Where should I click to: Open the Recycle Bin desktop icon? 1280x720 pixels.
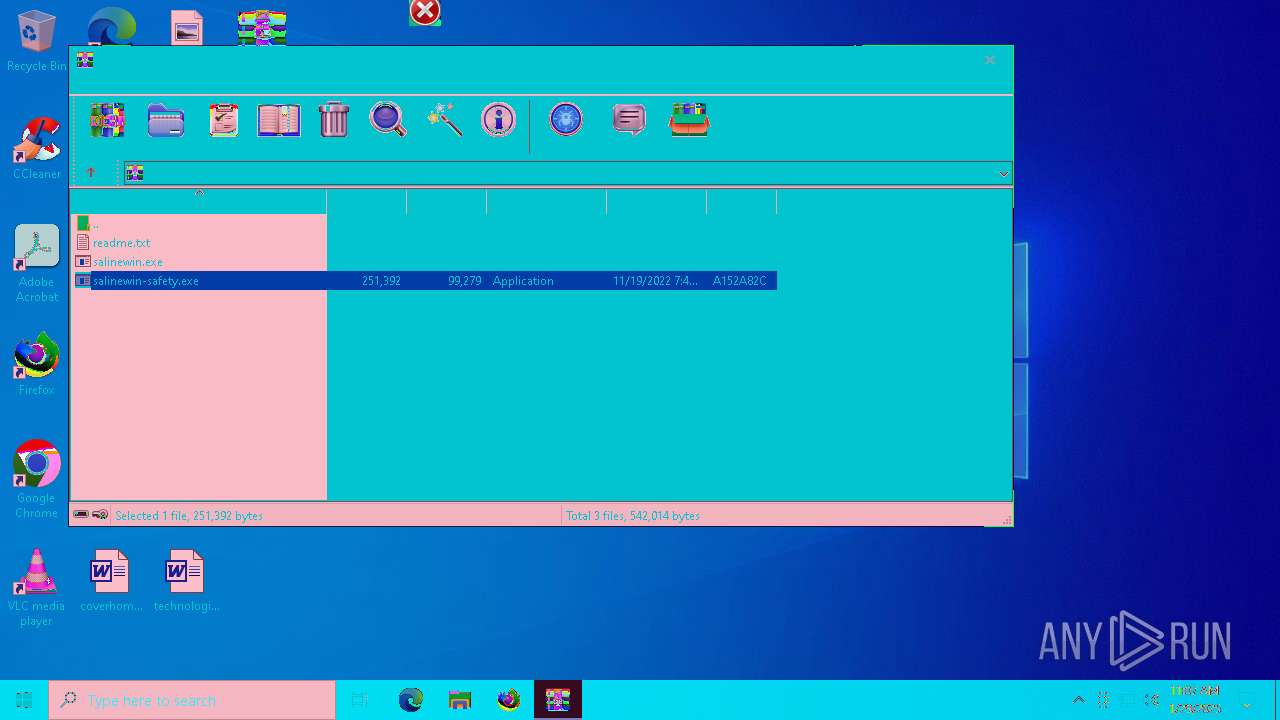[x=36, y=41]
